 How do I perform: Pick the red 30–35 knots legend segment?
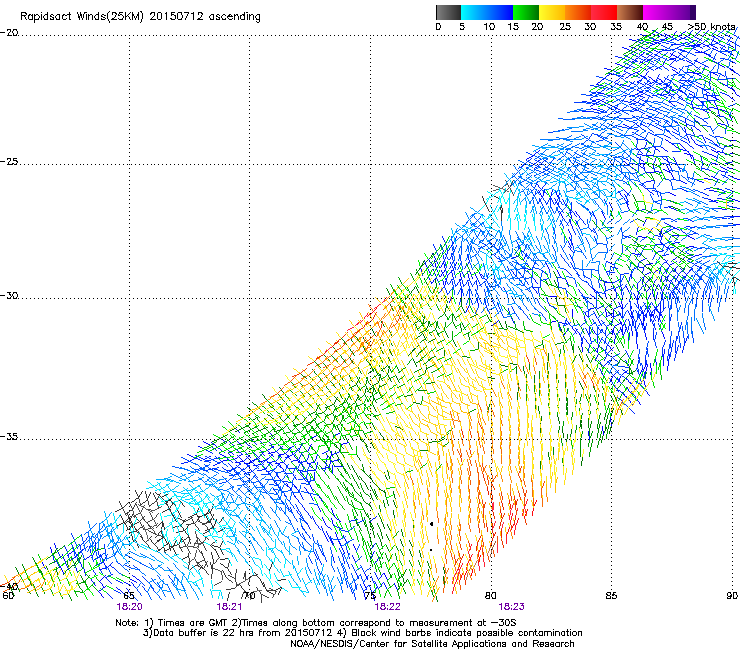pos(604,12)
